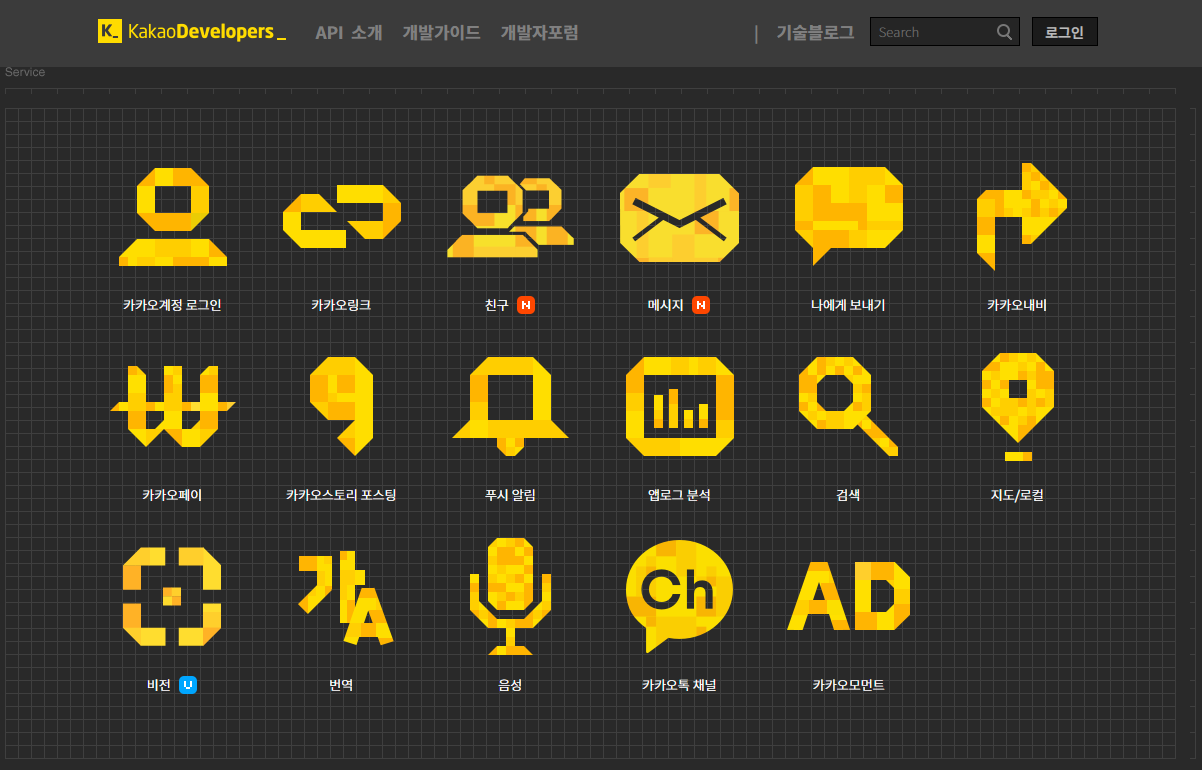Click the 비전 label text

tap(159, 685)
